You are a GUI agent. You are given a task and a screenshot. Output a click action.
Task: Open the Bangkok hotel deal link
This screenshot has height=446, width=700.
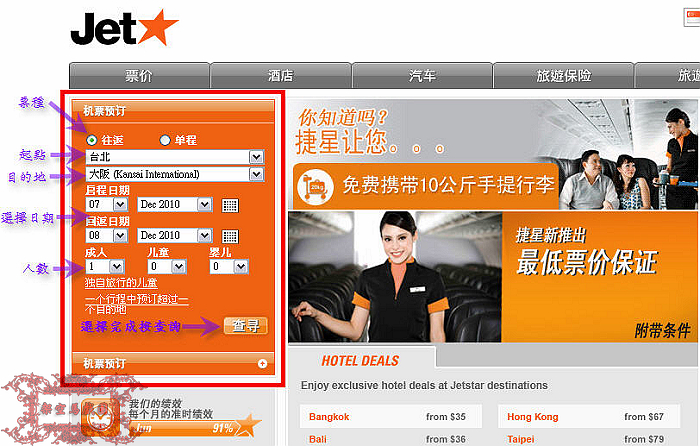(329, 417)
